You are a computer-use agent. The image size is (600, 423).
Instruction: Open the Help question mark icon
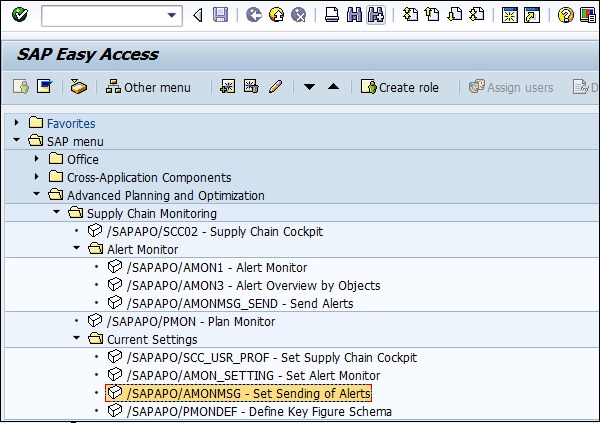(x=566, y=15)
